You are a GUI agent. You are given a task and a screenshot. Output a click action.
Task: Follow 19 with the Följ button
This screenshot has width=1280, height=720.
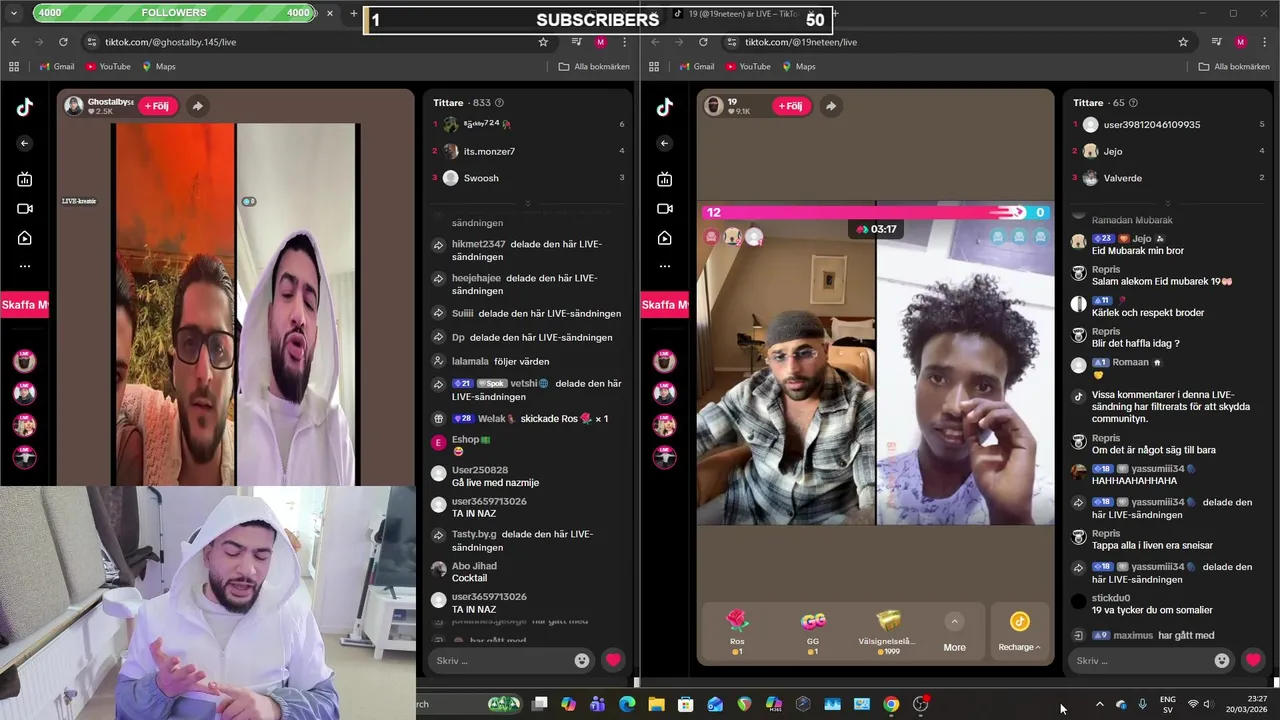(x=791, y=105)
